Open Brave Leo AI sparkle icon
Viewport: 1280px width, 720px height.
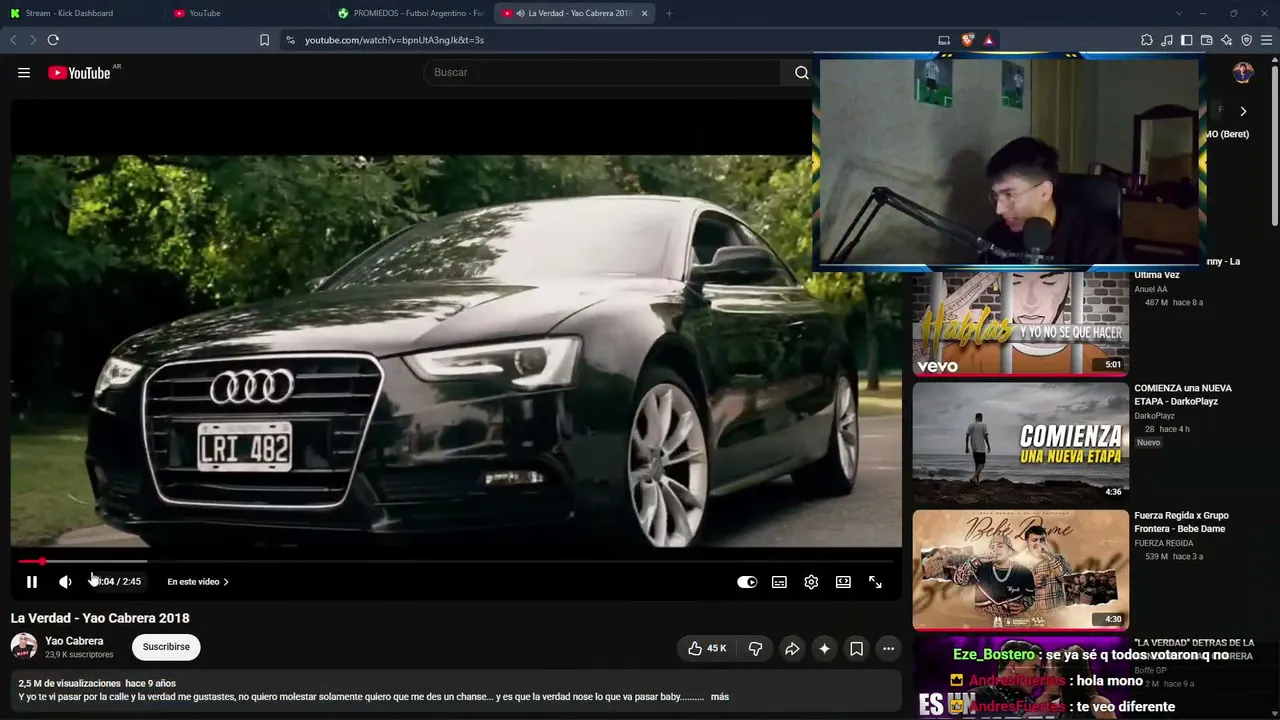(1227, 40)
